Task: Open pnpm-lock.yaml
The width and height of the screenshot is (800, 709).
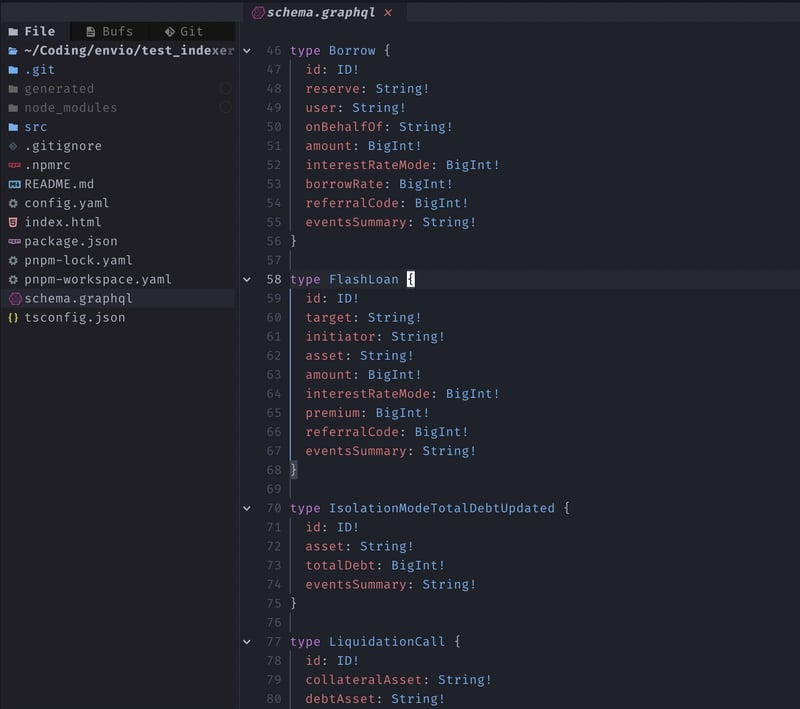Action: pyautogui.click(x=78, y=261)
